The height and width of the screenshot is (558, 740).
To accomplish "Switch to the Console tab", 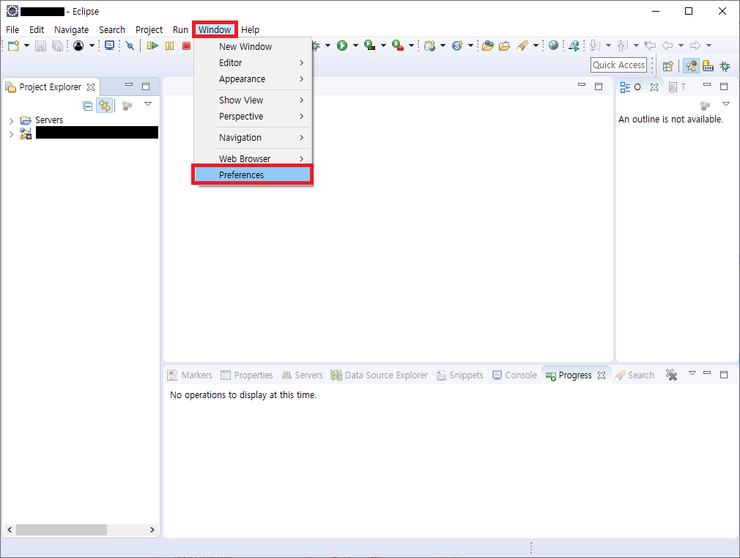I will (514, 375).
